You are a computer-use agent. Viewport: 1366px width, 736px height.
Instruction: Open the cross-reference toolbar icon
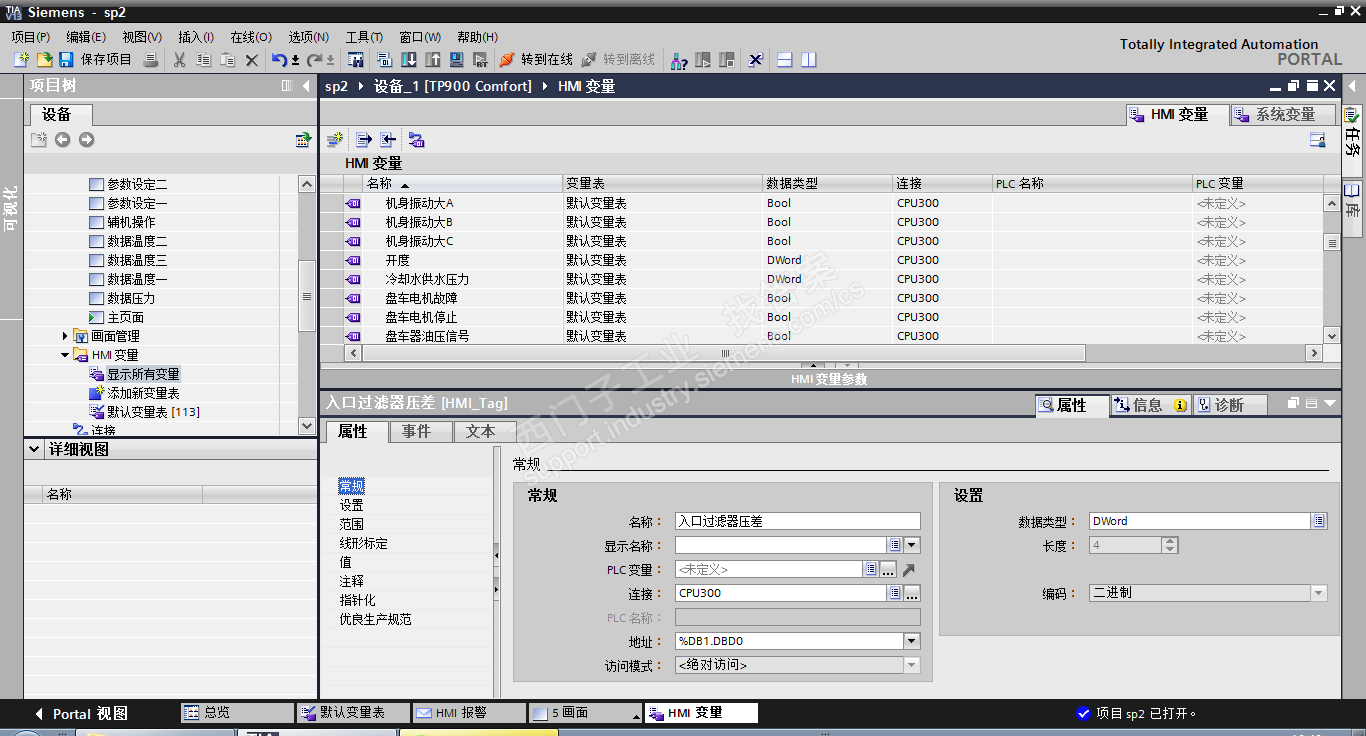point(756,60)
